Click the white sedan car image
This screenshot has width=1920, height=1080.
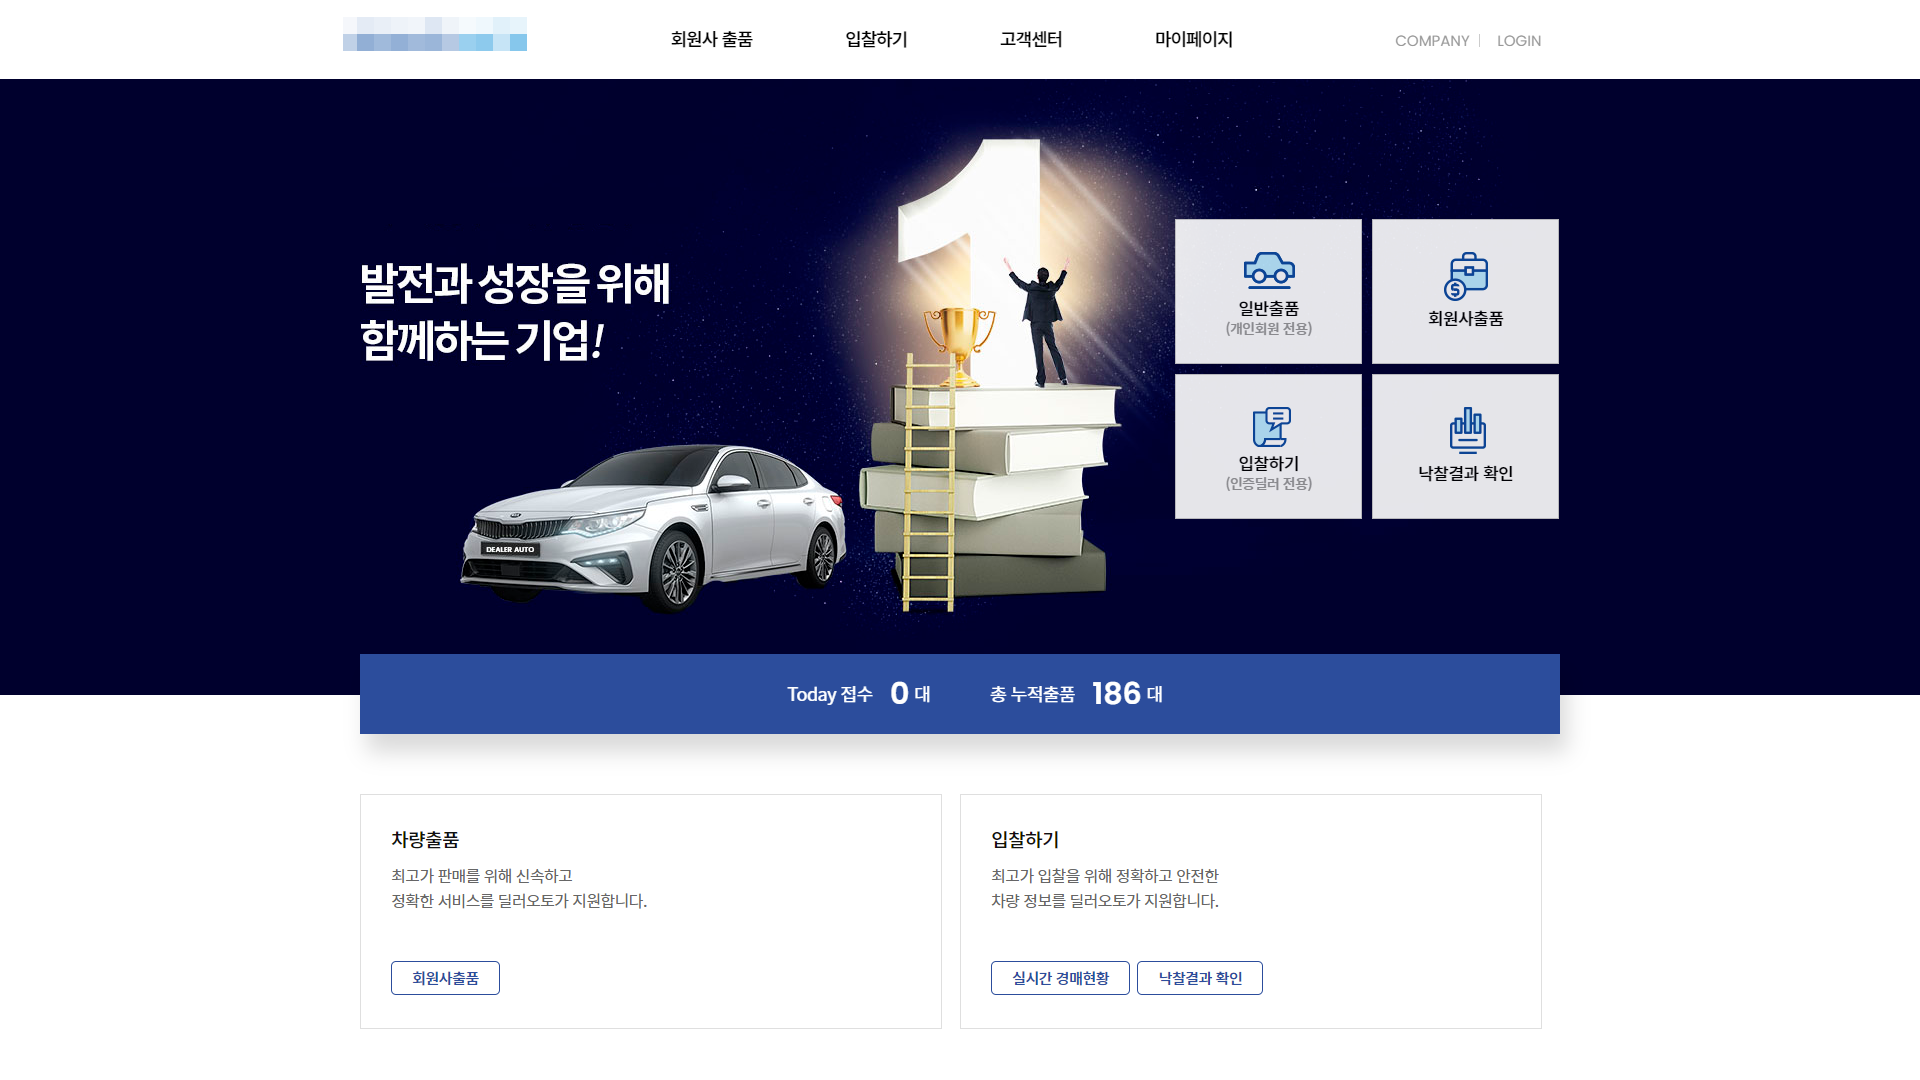[x=654, y=527]
